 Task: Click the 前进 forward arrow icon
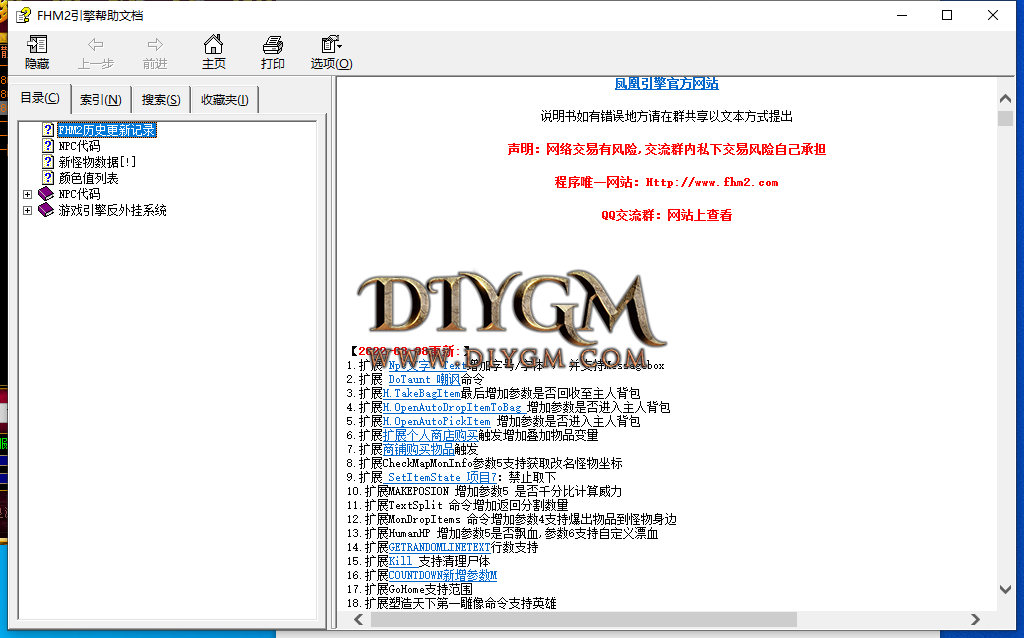point(155,44)
